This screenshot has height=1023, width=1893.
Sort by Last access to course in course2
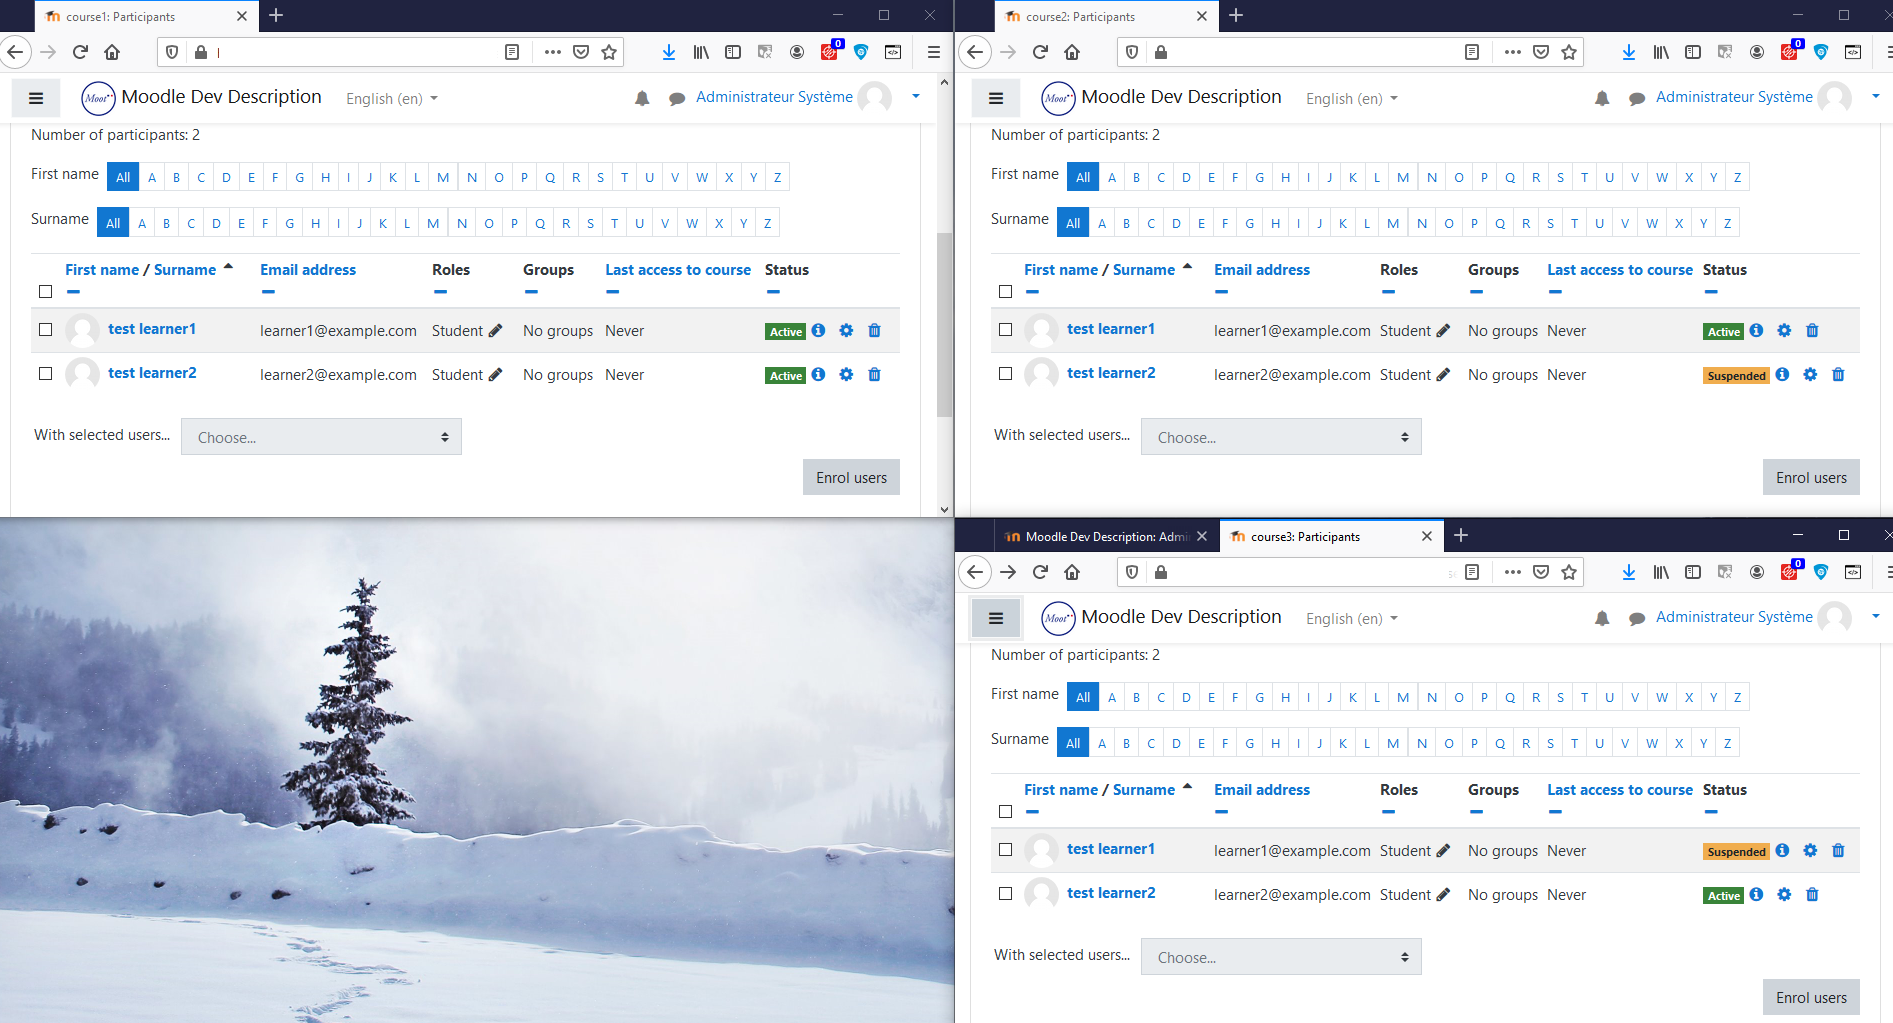click(1620, 270)
